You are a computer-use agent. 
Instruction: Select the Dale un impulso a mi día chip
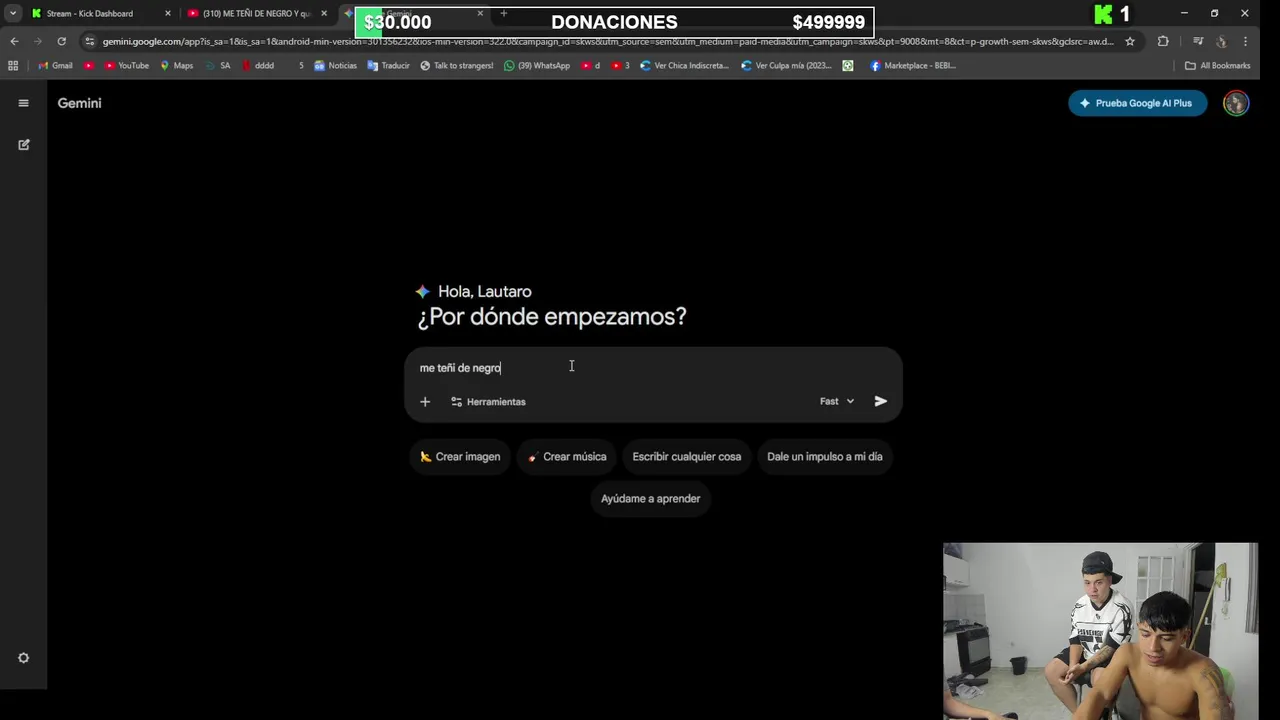pyautogui.click(x=825, y=456)
